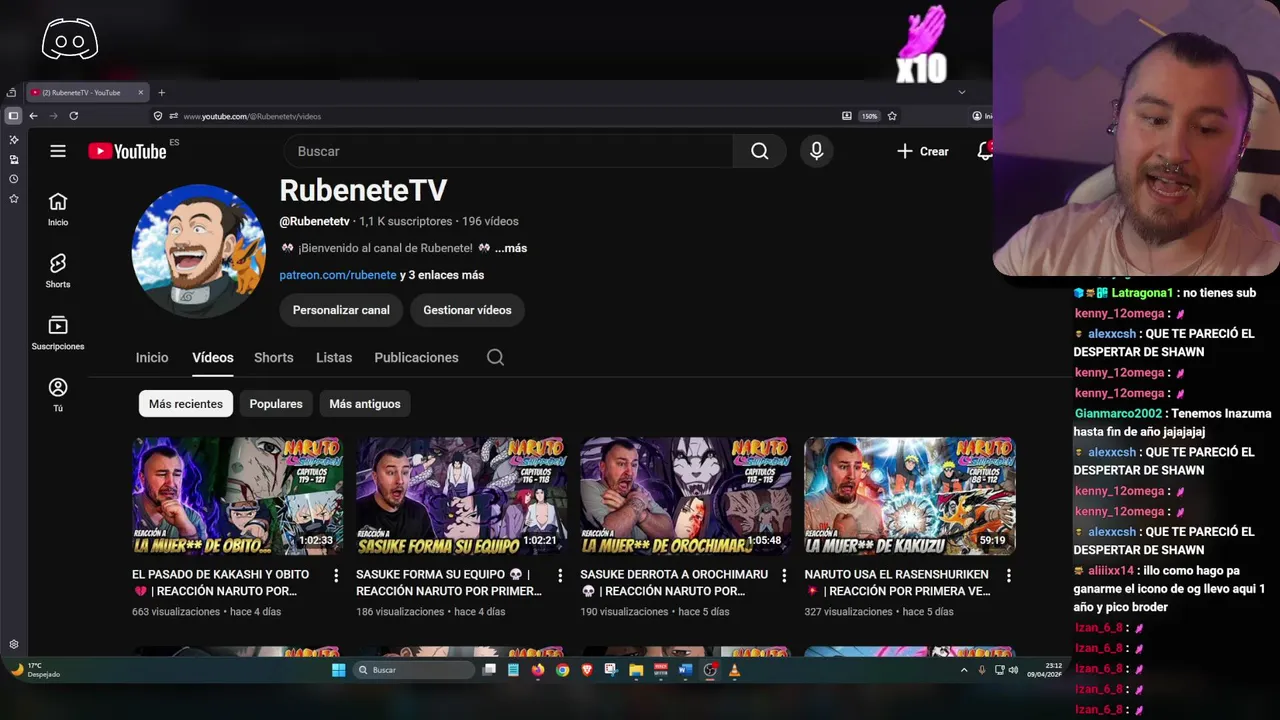1280x720 pixels.
Task: Open options for Naruto usa el Rasenshuriken video
Action: pyautogui.click(x=1008, y=575)
